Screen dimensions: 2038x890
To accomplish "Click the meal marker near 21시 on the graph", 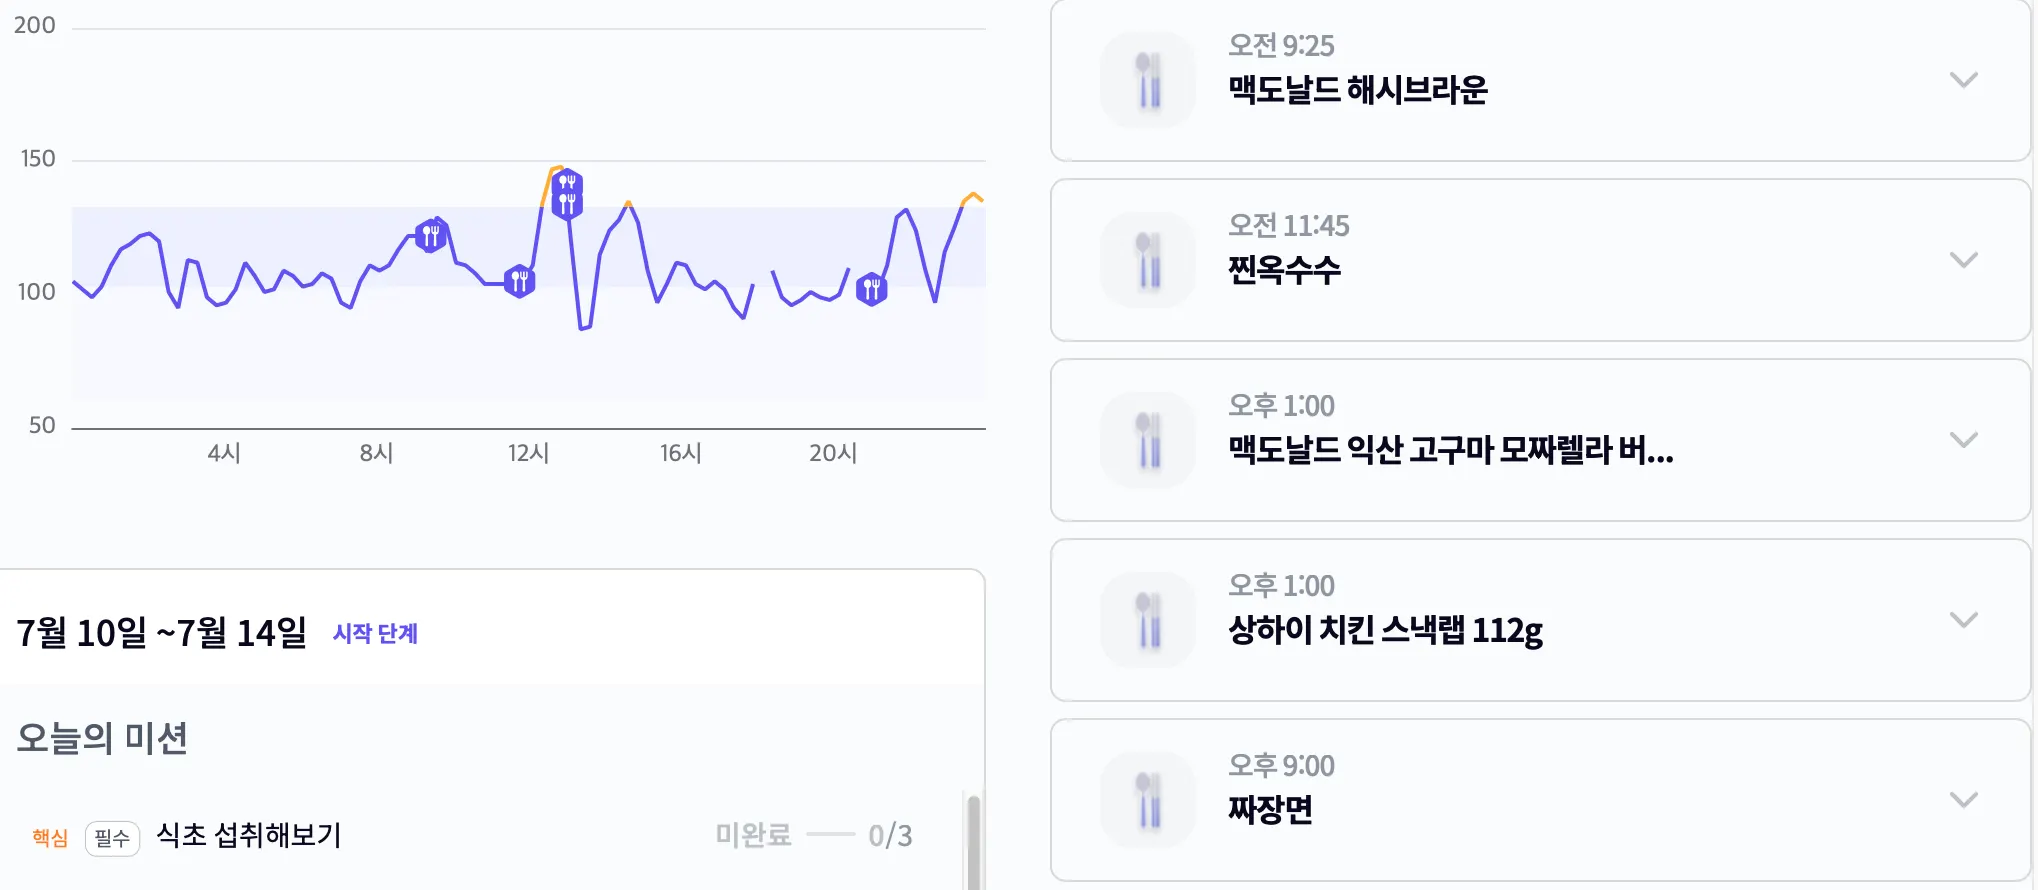I will point(872,289).
